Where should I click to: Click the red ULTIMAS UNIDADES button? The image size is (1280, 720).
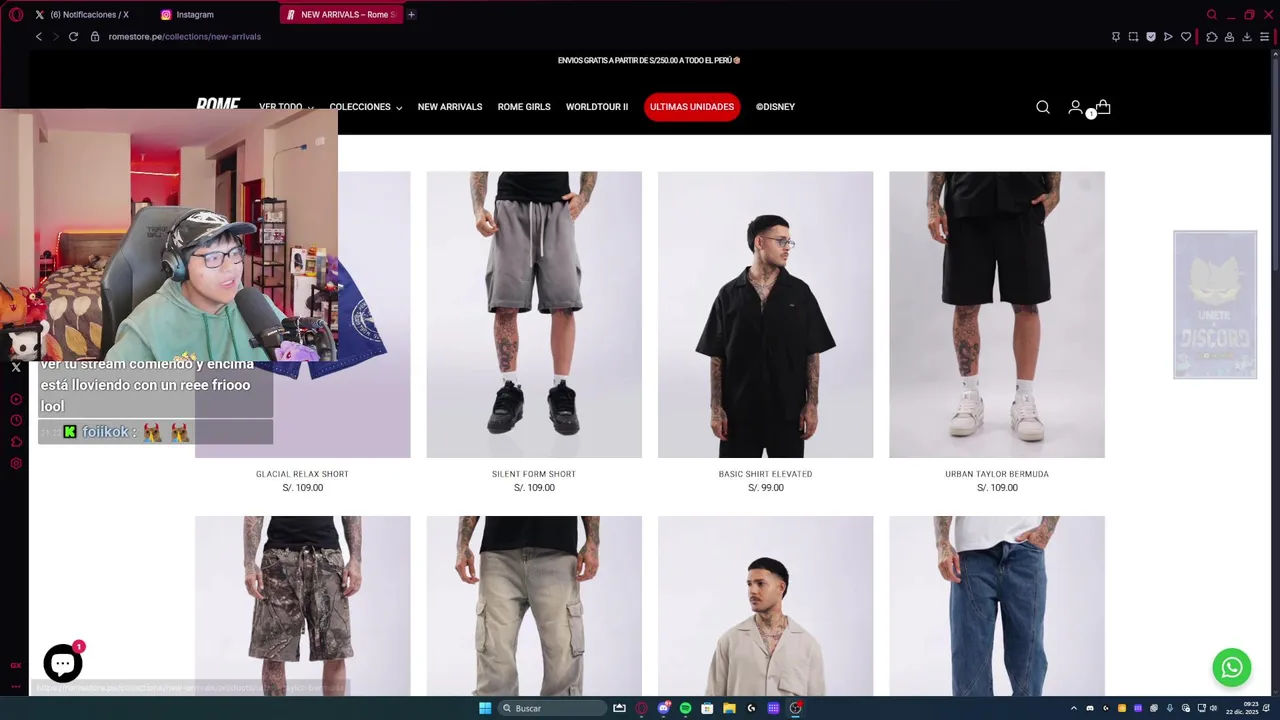[692, 107]
